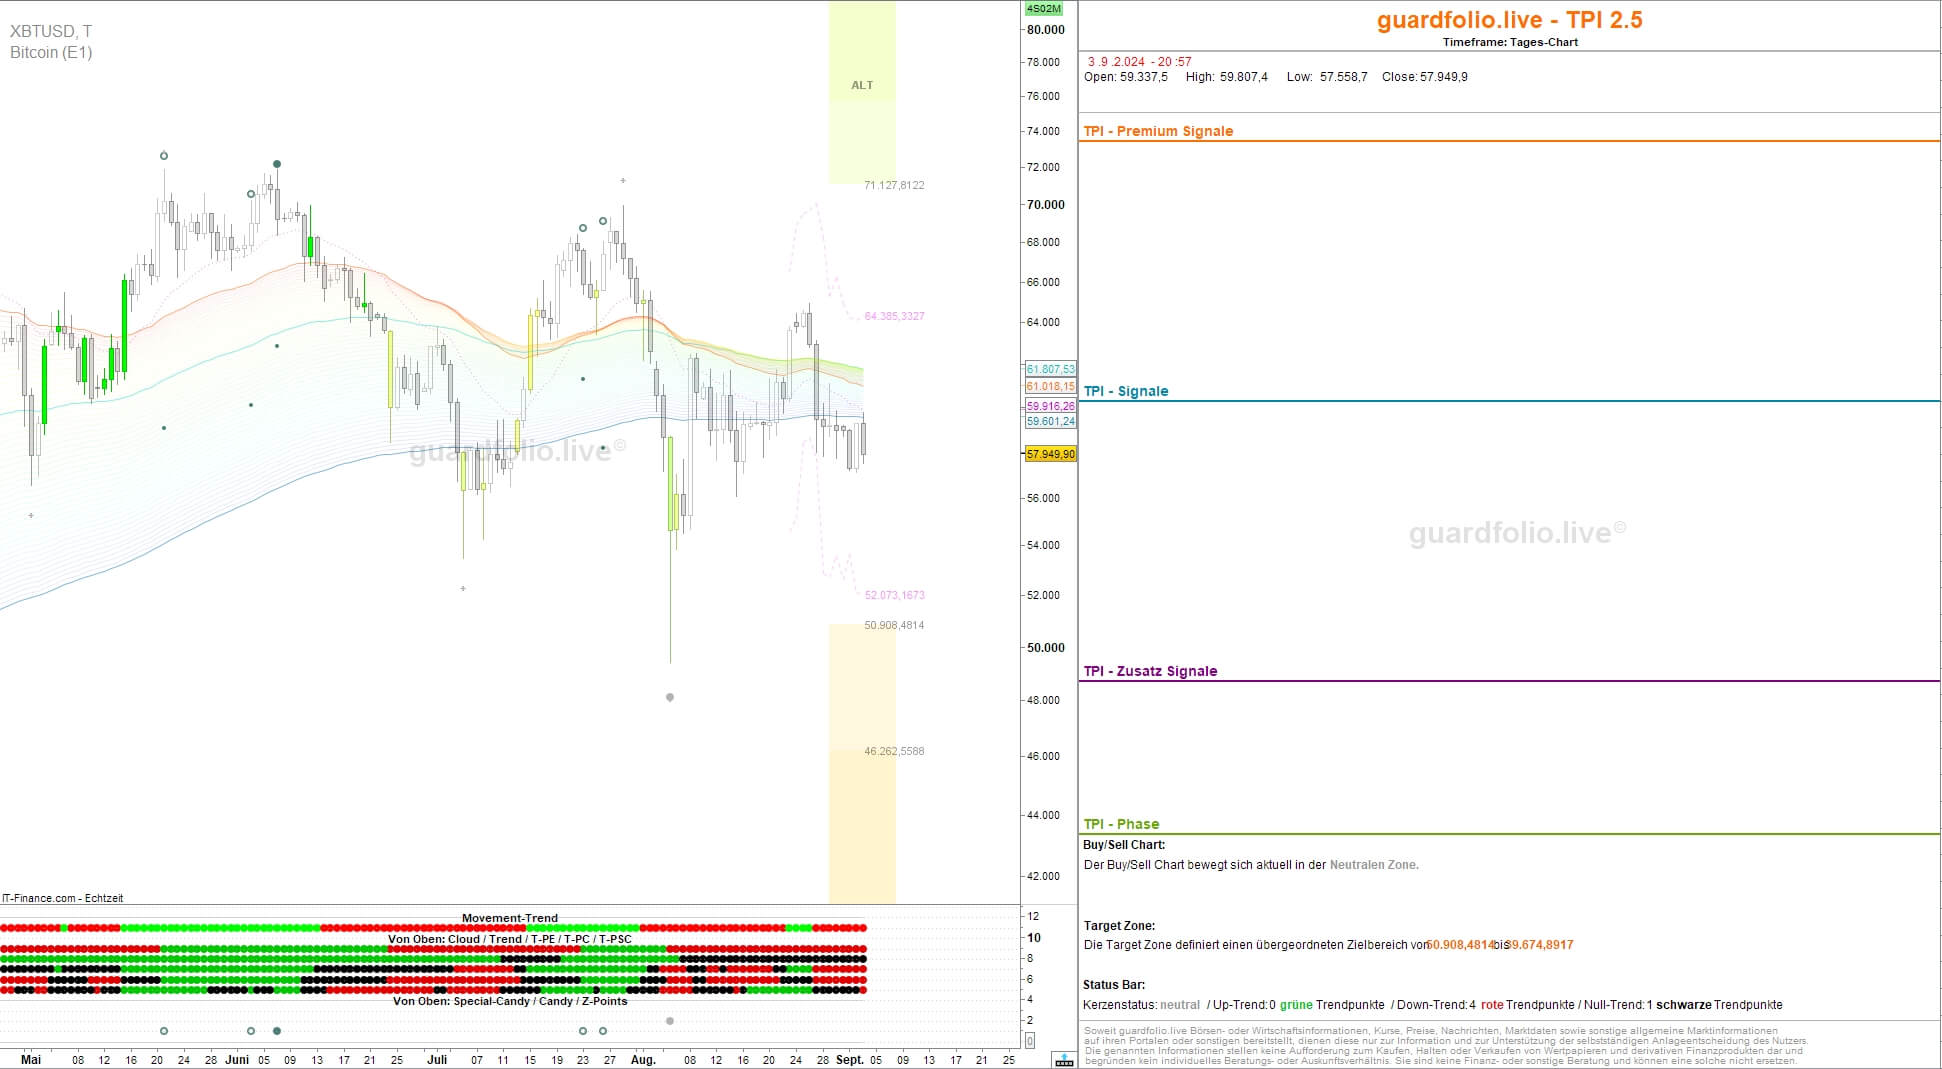Click the pink 64.385,3327 projection label
The image size is (1942, 1069).
pos(894,316)
